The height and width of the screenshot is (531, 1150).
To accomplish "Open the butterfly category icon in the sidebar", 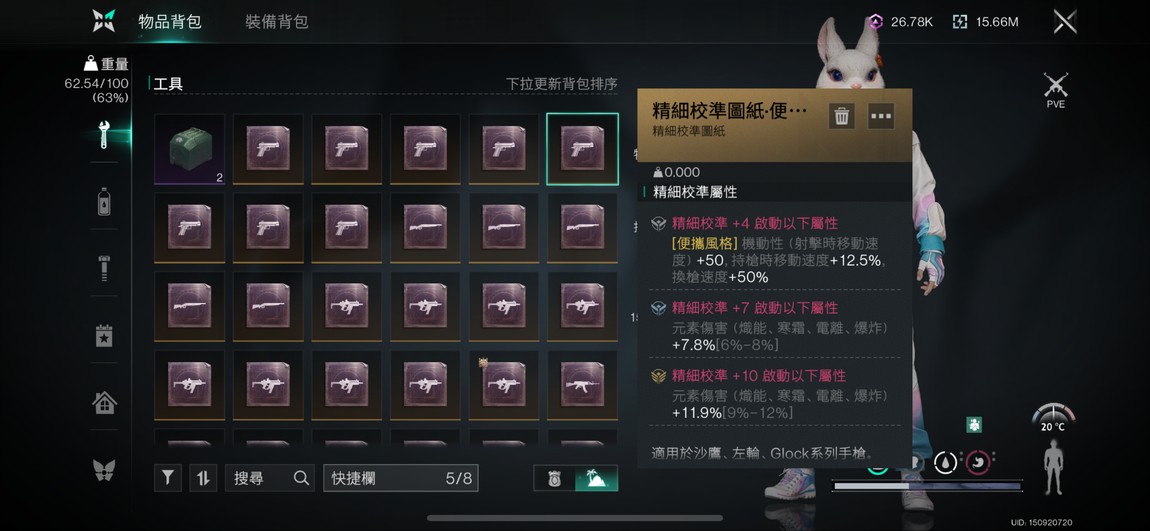I will pyautogui.click(x=104, y=469).
